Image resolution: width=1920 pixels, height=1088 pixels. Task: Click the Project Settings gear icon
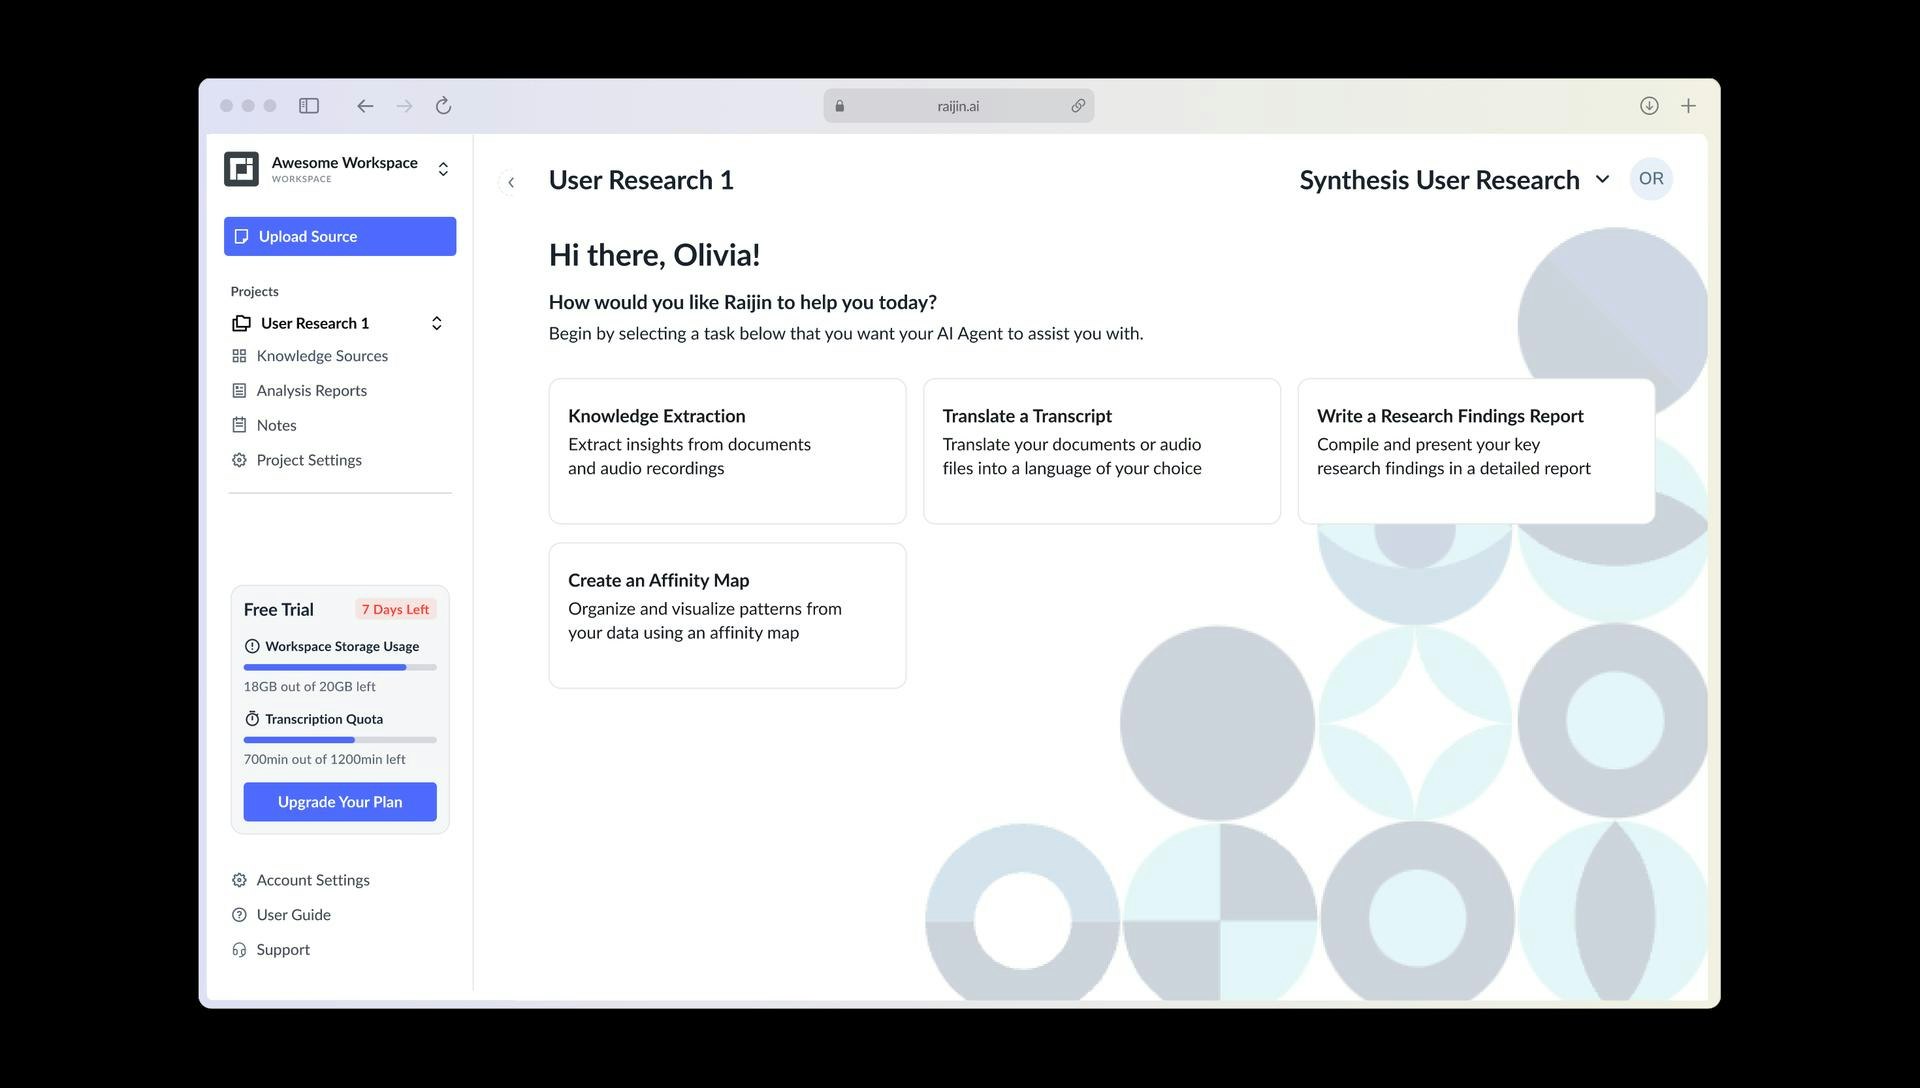[239, 460]
